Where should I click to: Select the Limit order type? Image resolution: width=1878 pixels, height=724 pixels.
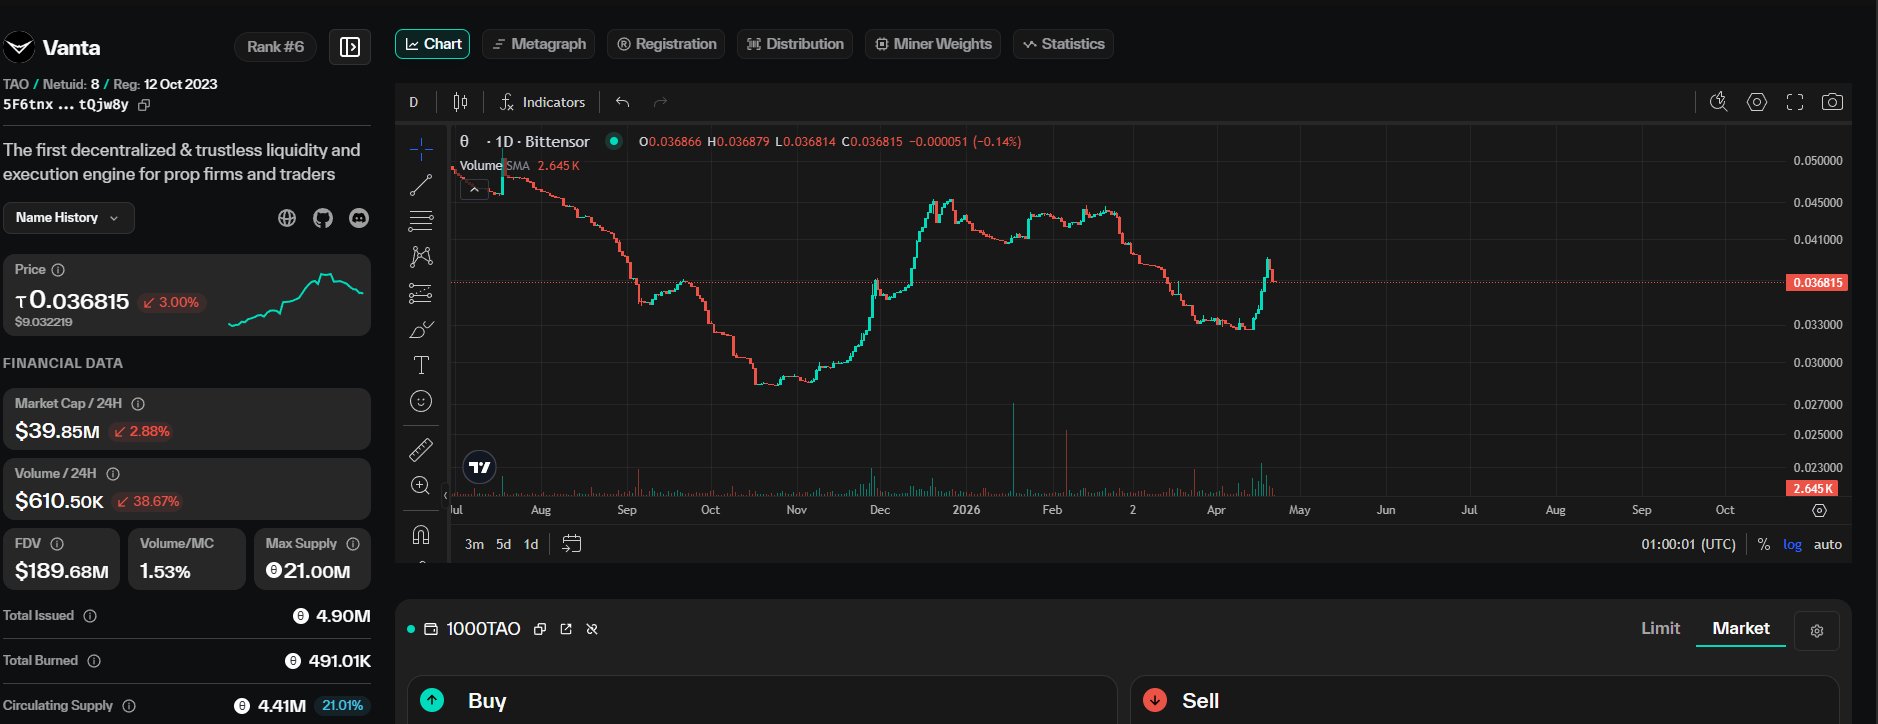tap(1660, 628)
